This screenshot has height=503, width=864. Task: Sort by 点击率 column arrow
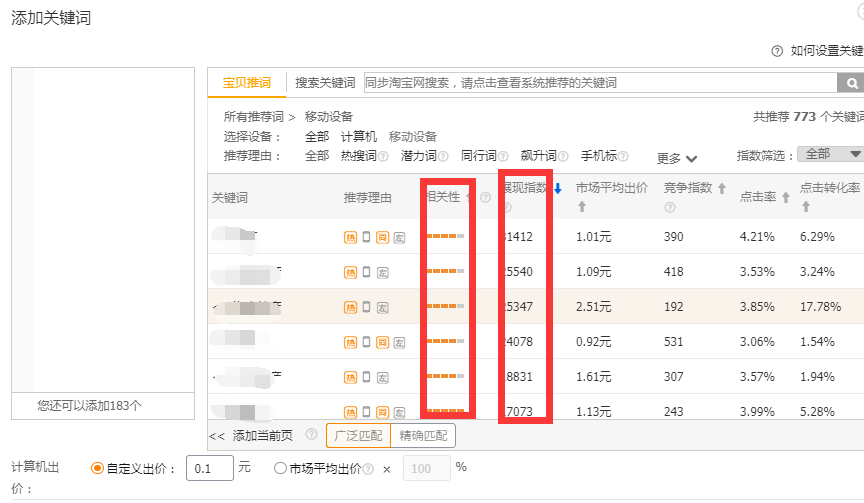tap(786, 197)
